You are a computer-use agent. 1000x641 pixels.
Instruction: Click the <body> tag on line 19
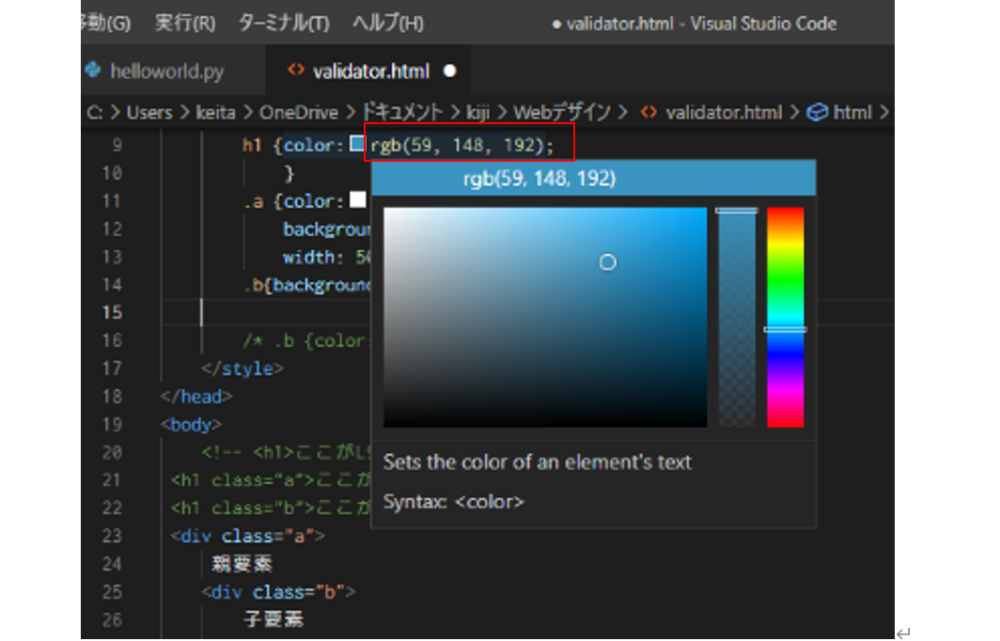[x=191, y=425]
